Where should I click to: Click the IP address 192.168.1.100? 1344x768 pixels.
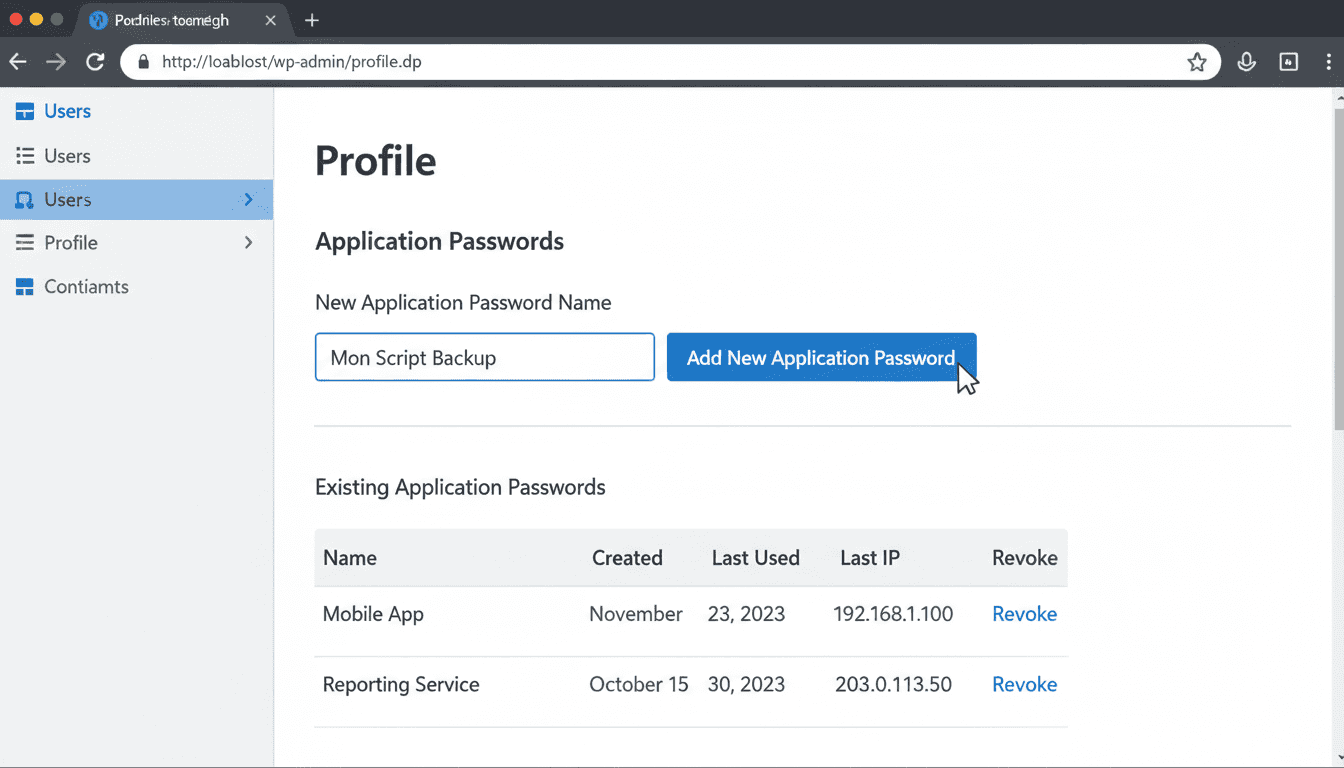coord(893,614)
